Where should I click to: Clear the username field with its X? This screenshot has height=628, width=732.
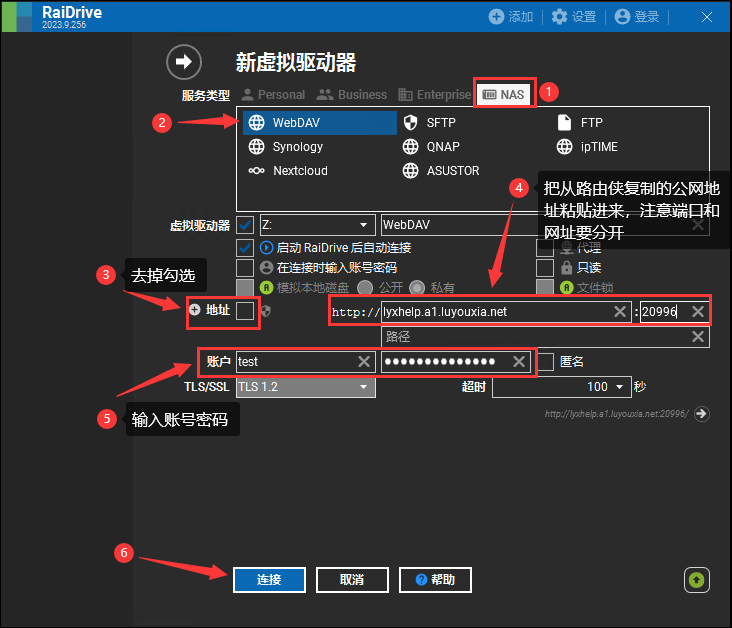click(364, 361)
